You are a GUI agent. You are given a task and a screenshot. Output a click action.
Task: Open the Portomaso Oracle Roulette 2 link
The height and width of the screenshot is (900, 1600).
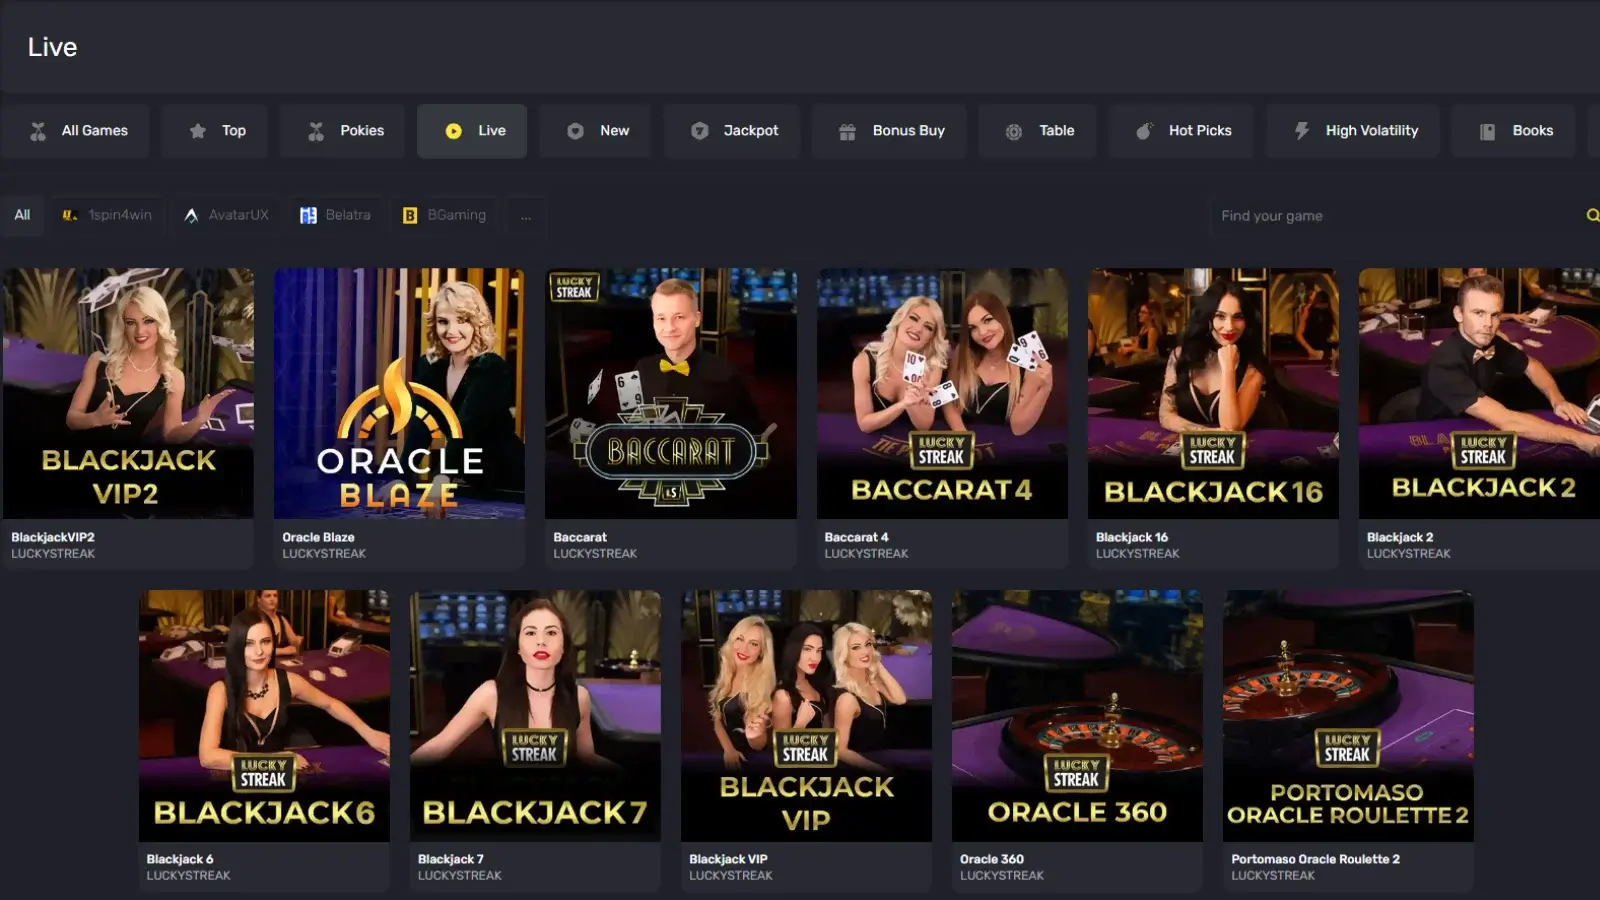1315,859
